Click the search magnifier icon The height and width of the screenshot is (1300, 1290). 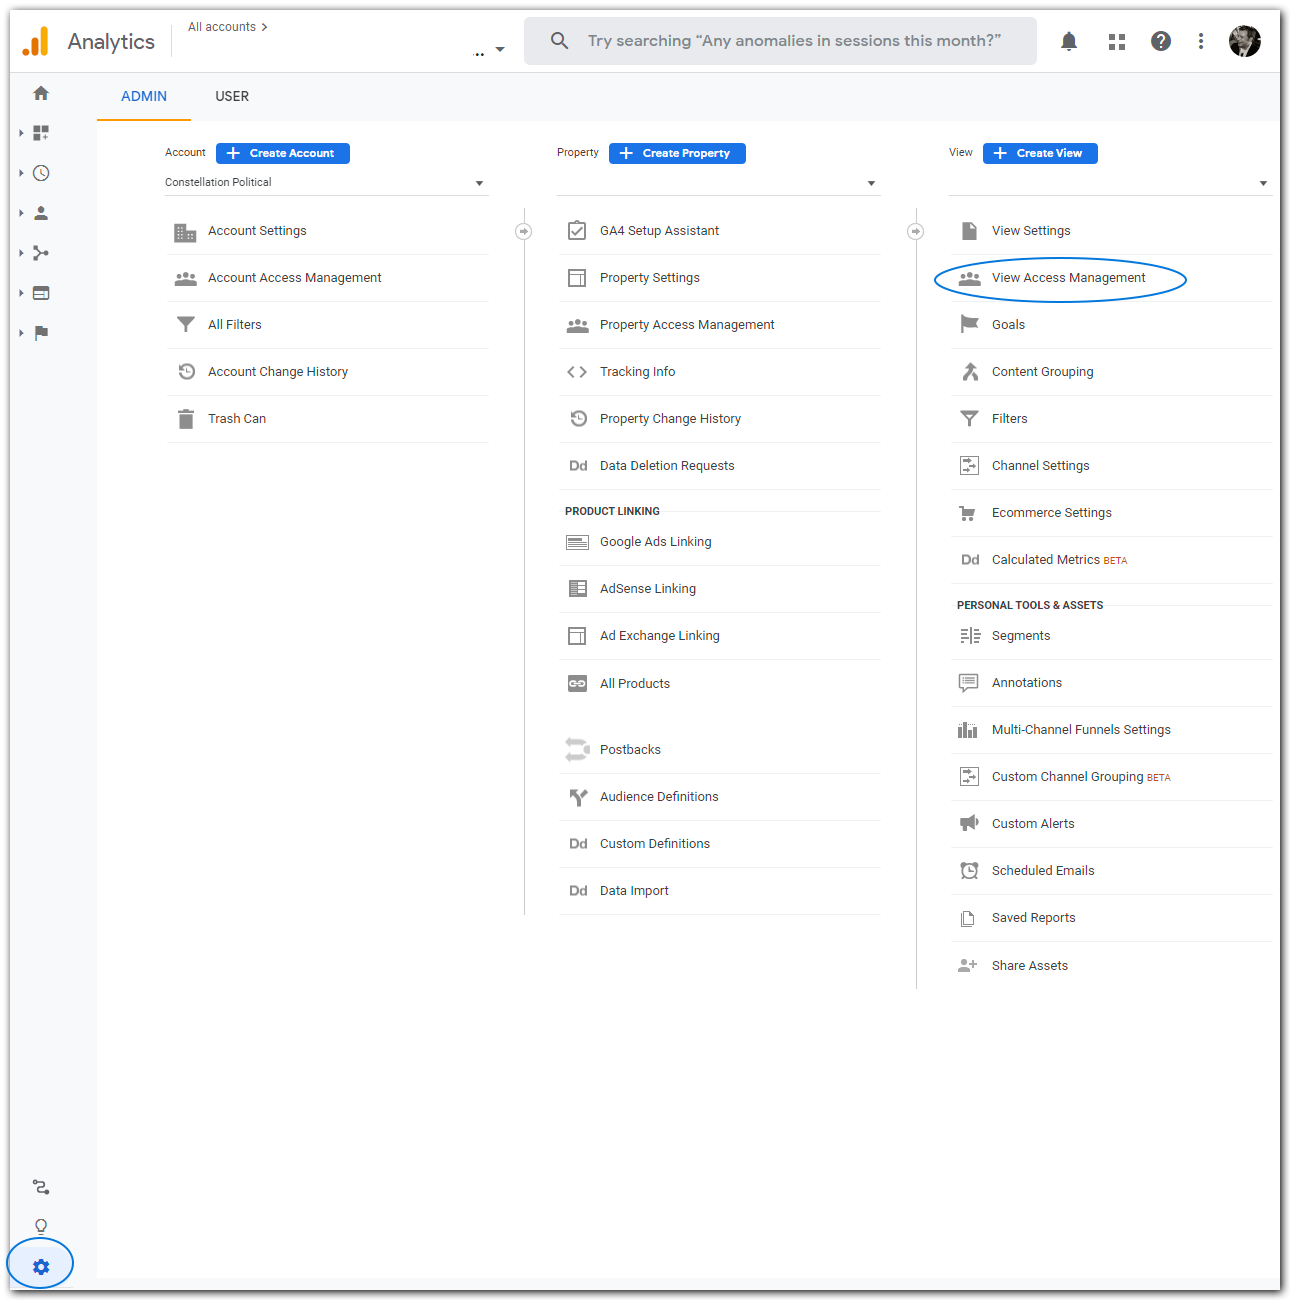click(x=560, y=41)
